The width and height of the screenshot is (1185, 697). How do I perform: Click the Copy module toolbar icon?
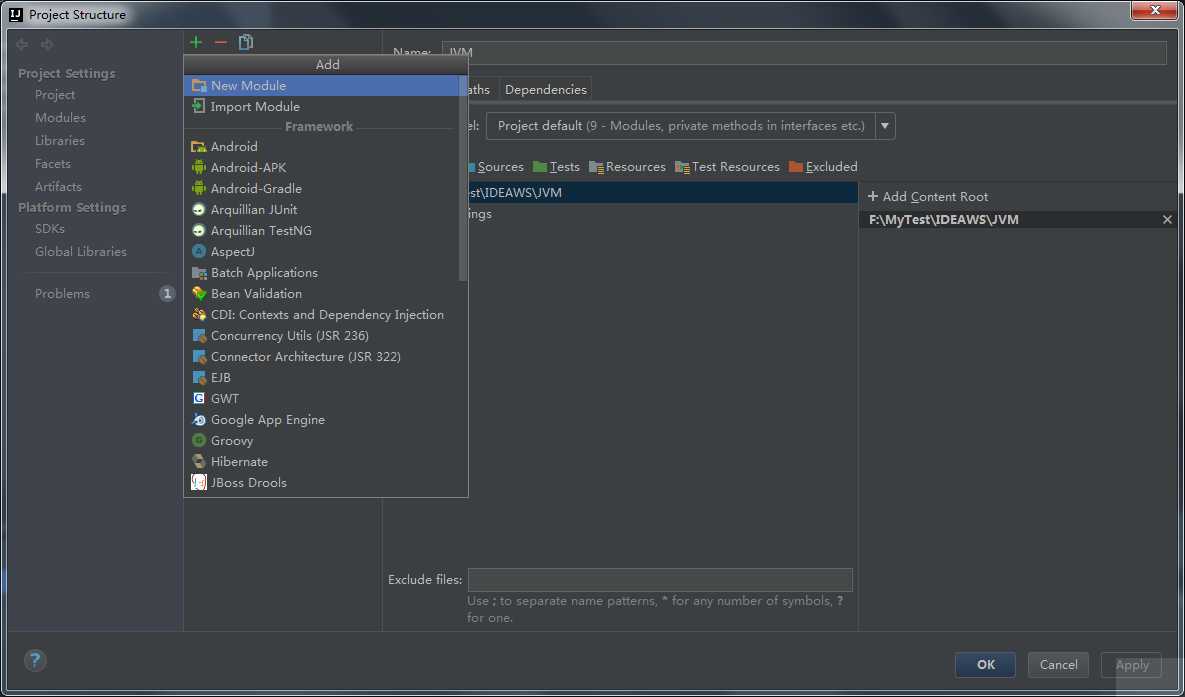pyautogui.click(x=246, y=42)
